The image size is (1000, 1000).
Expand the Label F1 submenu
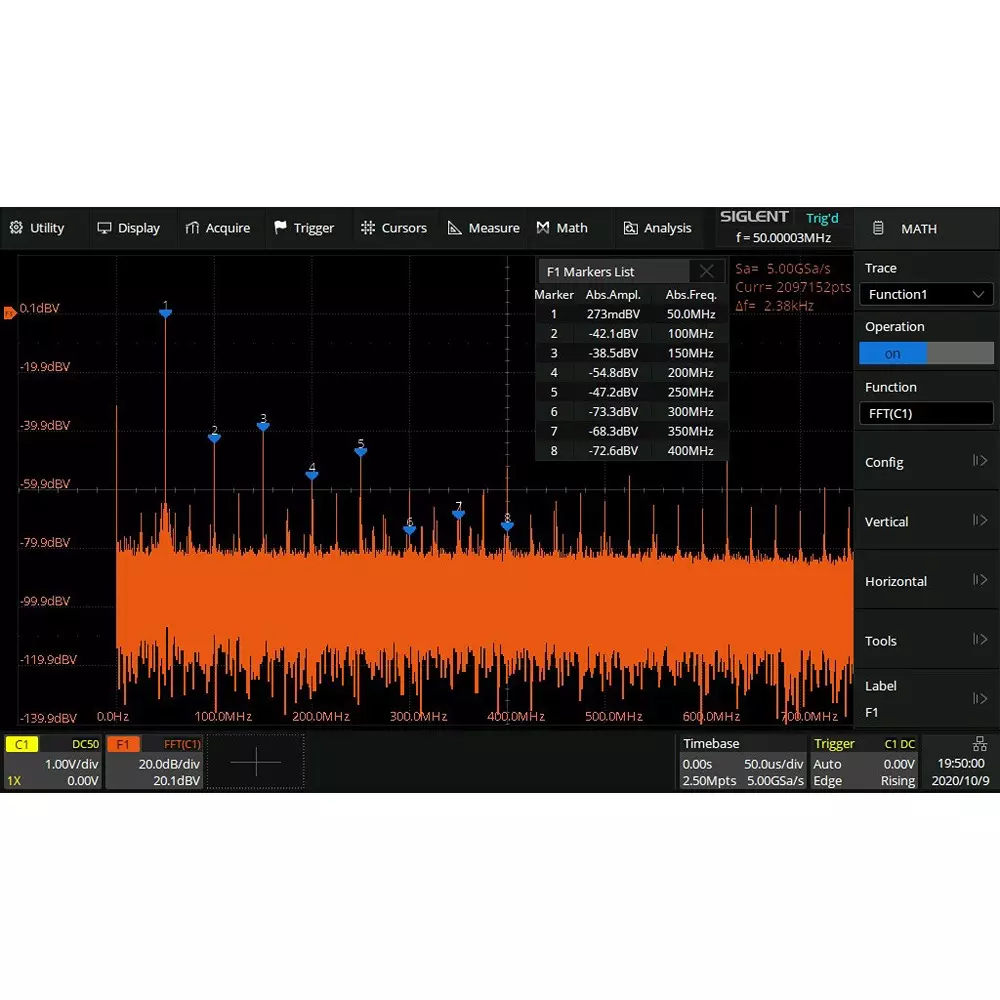pyautogui.click(x=926, y=698)
